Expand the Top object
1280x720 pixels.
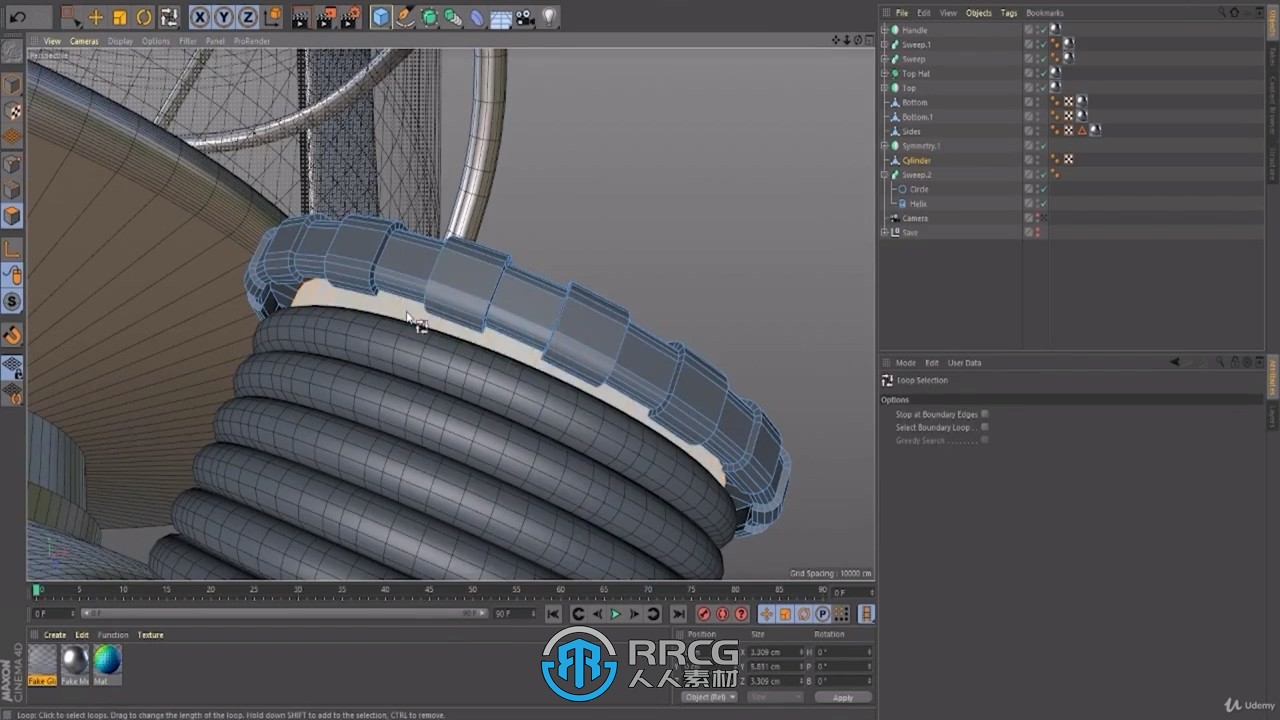coord(884,88)
